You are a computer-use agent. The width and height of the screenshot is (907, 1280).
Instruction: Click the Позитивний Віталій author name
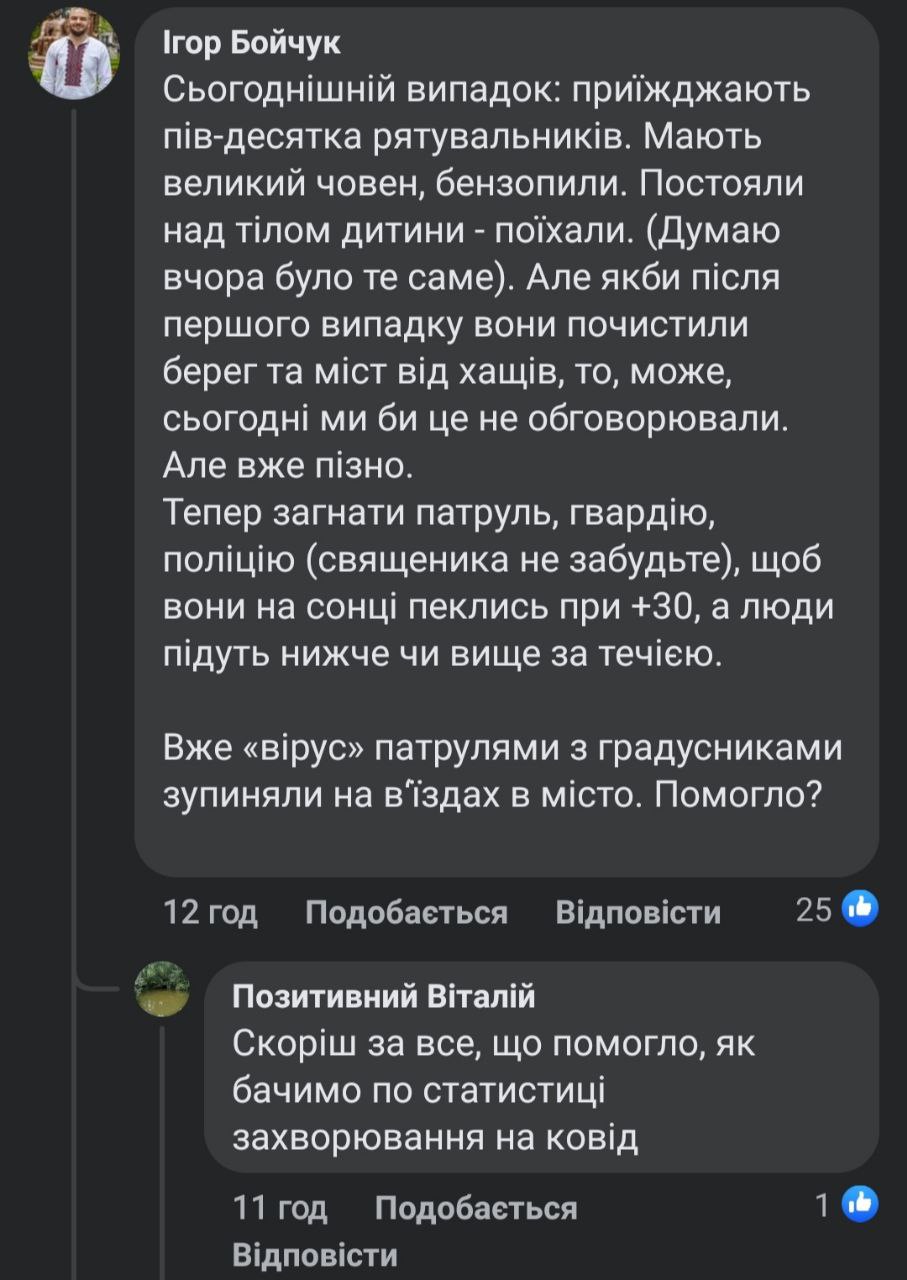[384, 996]
